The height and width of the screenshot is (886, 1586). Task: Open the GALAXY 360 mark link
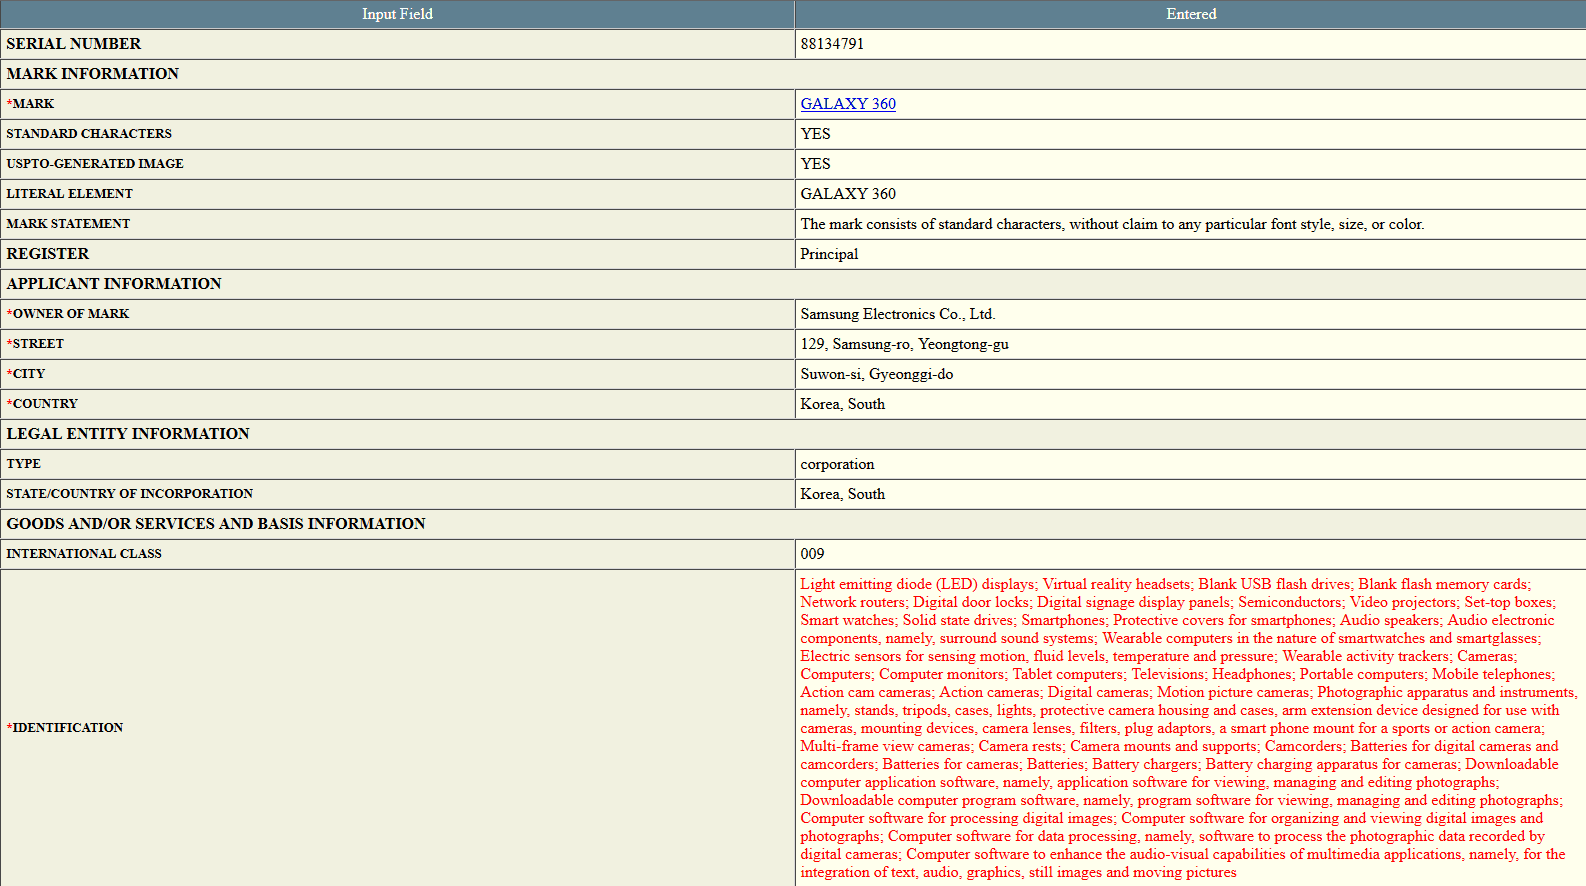[x=847, y=104]
